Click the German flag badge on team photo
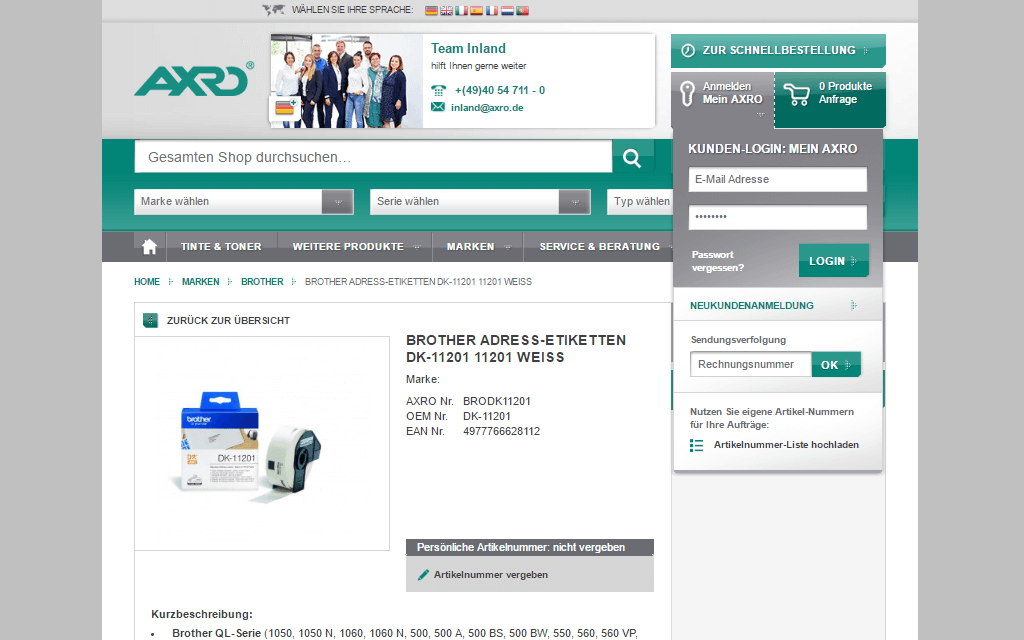The height and width of the screenshot is (640, 1024). (x=285, y=108)
